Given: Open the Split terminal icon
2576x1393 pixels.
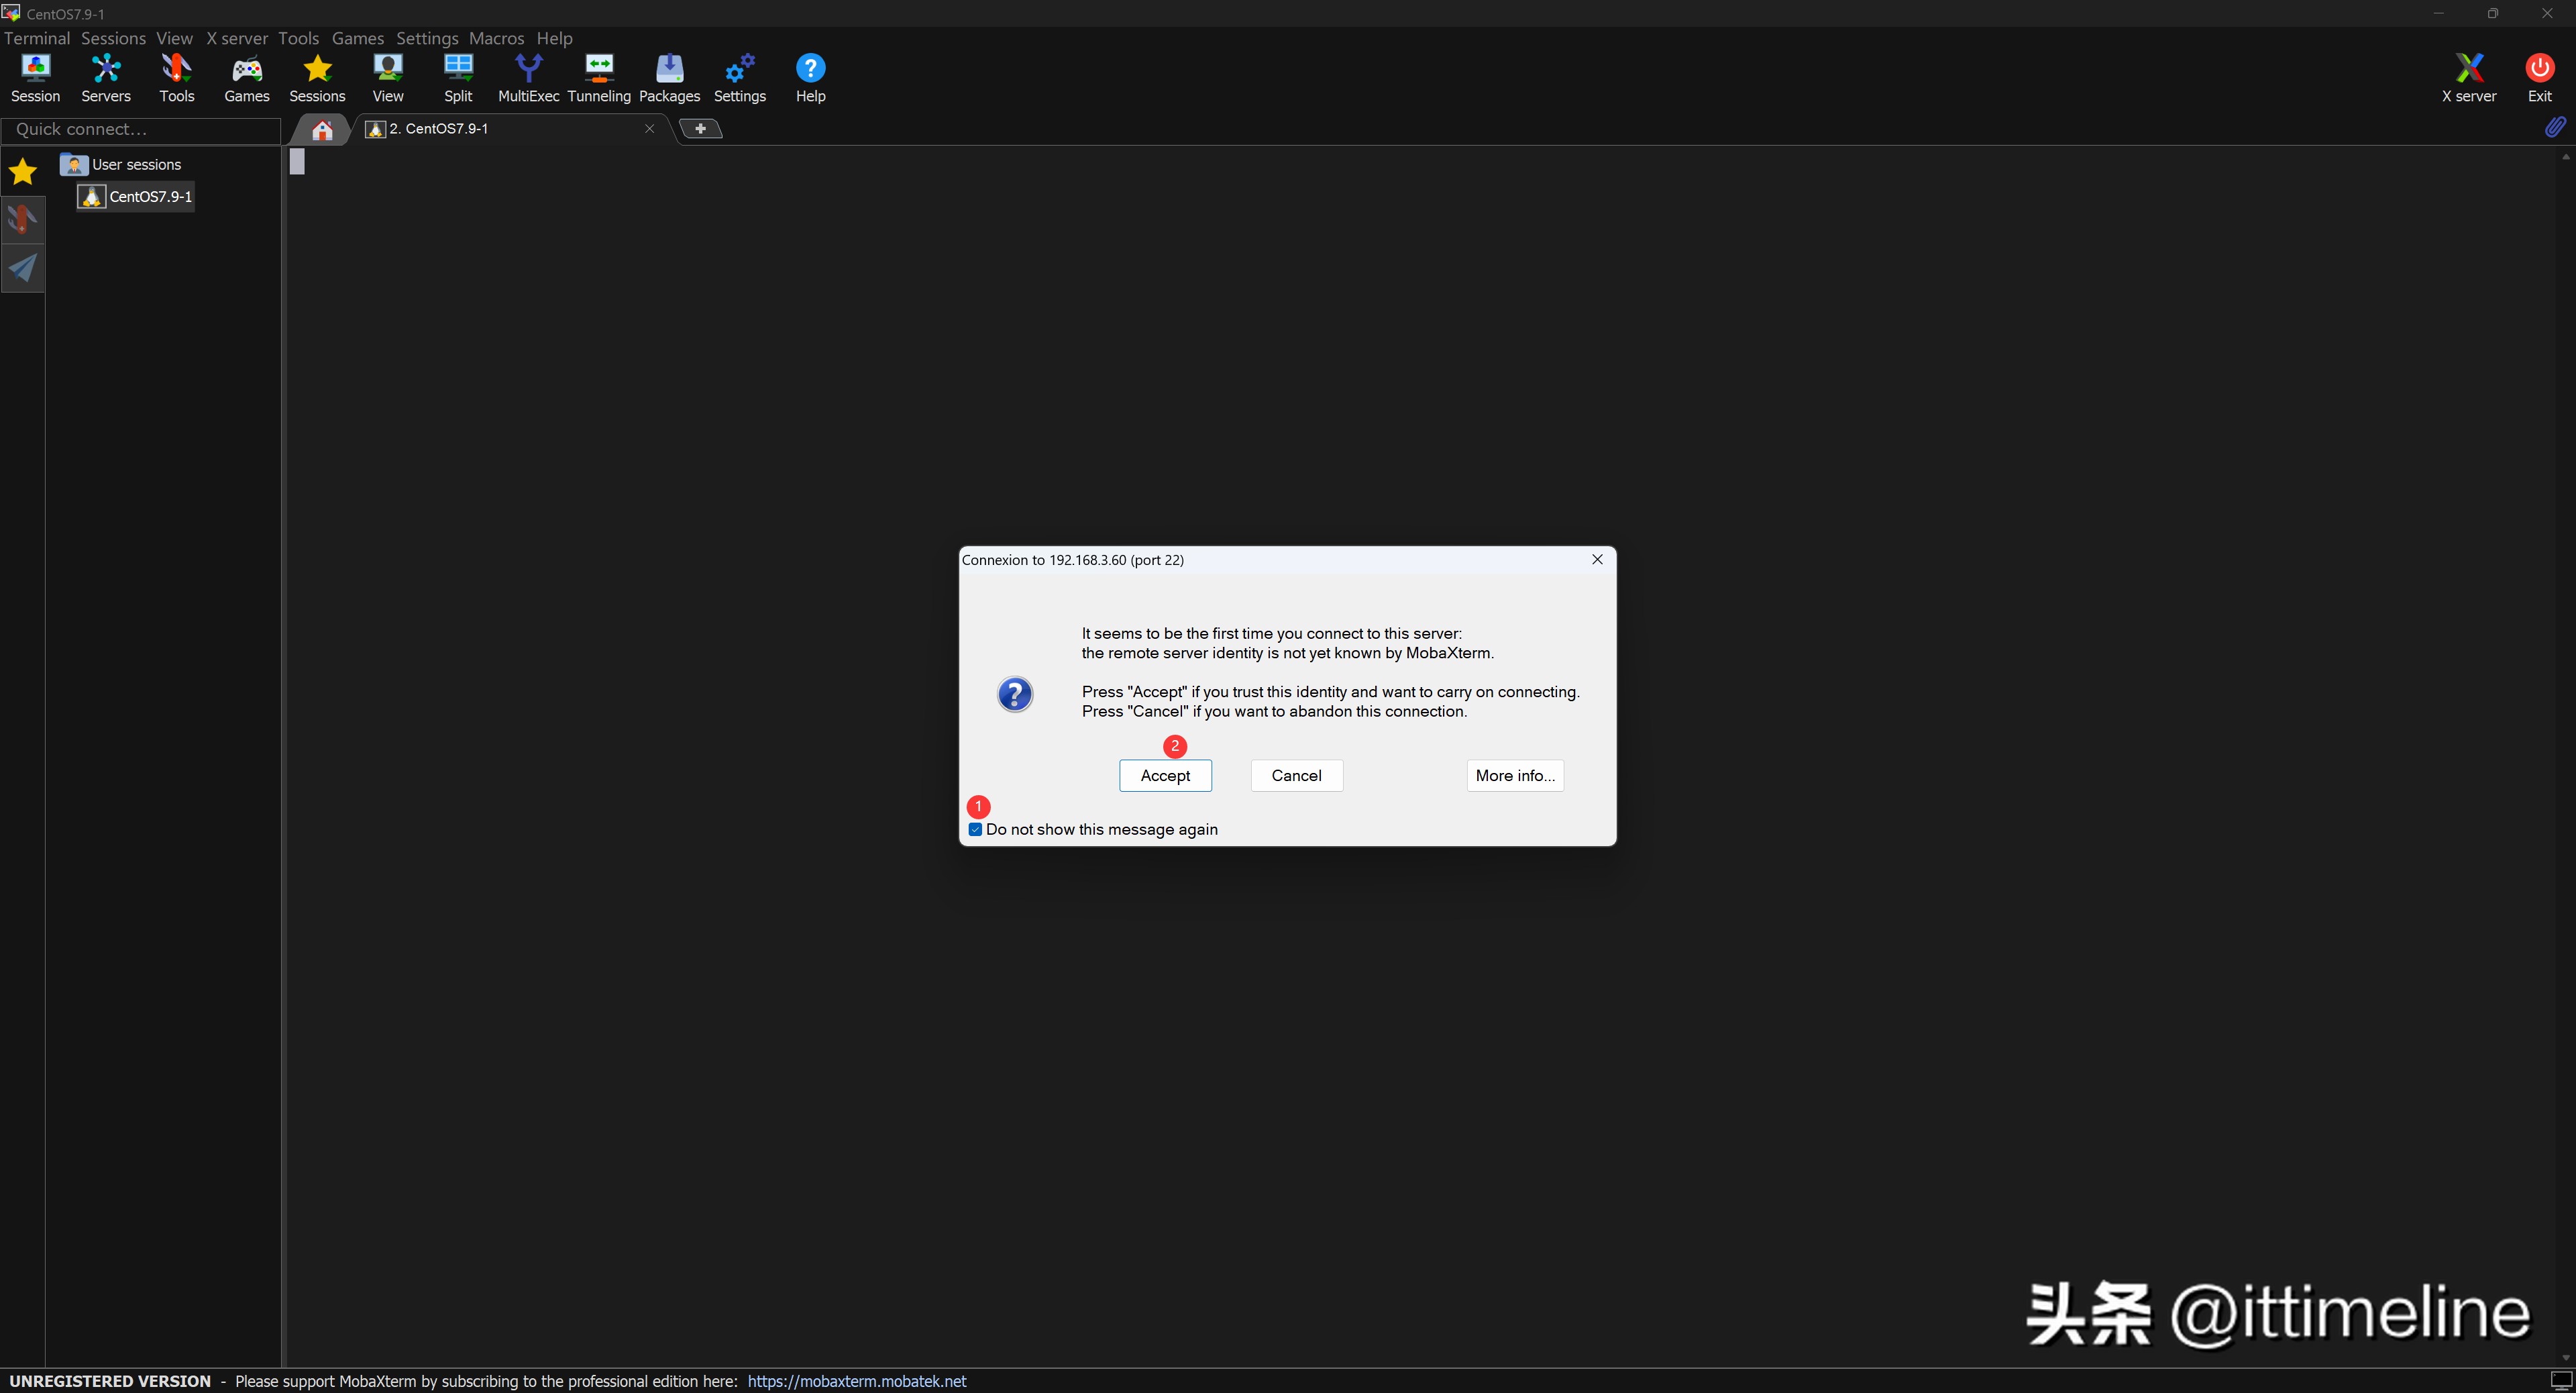Looking at the screenshot, I should tap(458, 77).
